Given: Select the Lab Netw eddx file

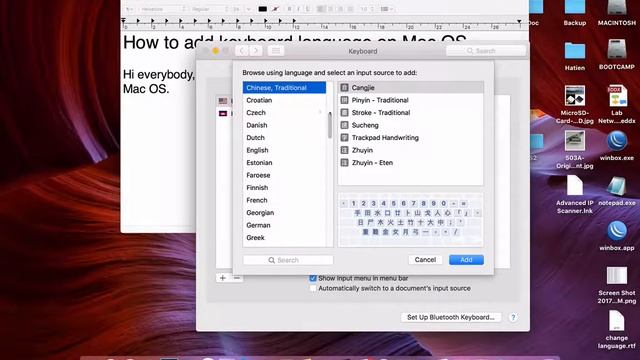Looking at the screenshot, I should coord(617,104).
